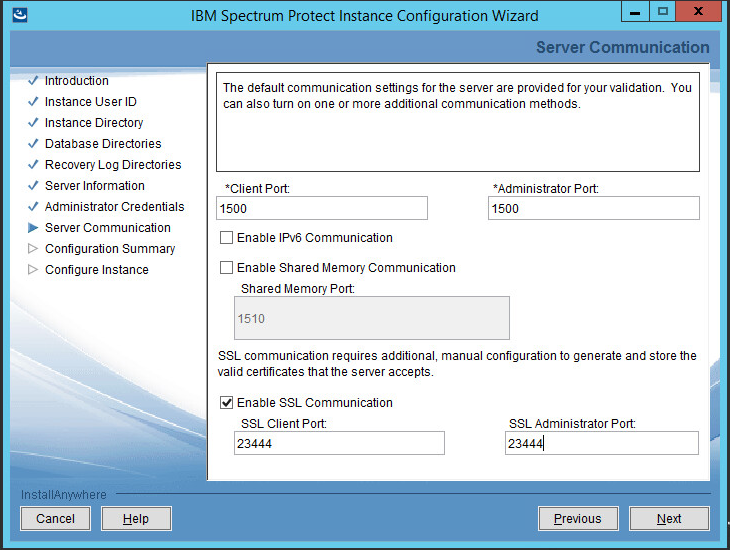Click the checkmark icon beside Introduction
The height and width of the screenshot is (550, 730).
tap(33, 81)
